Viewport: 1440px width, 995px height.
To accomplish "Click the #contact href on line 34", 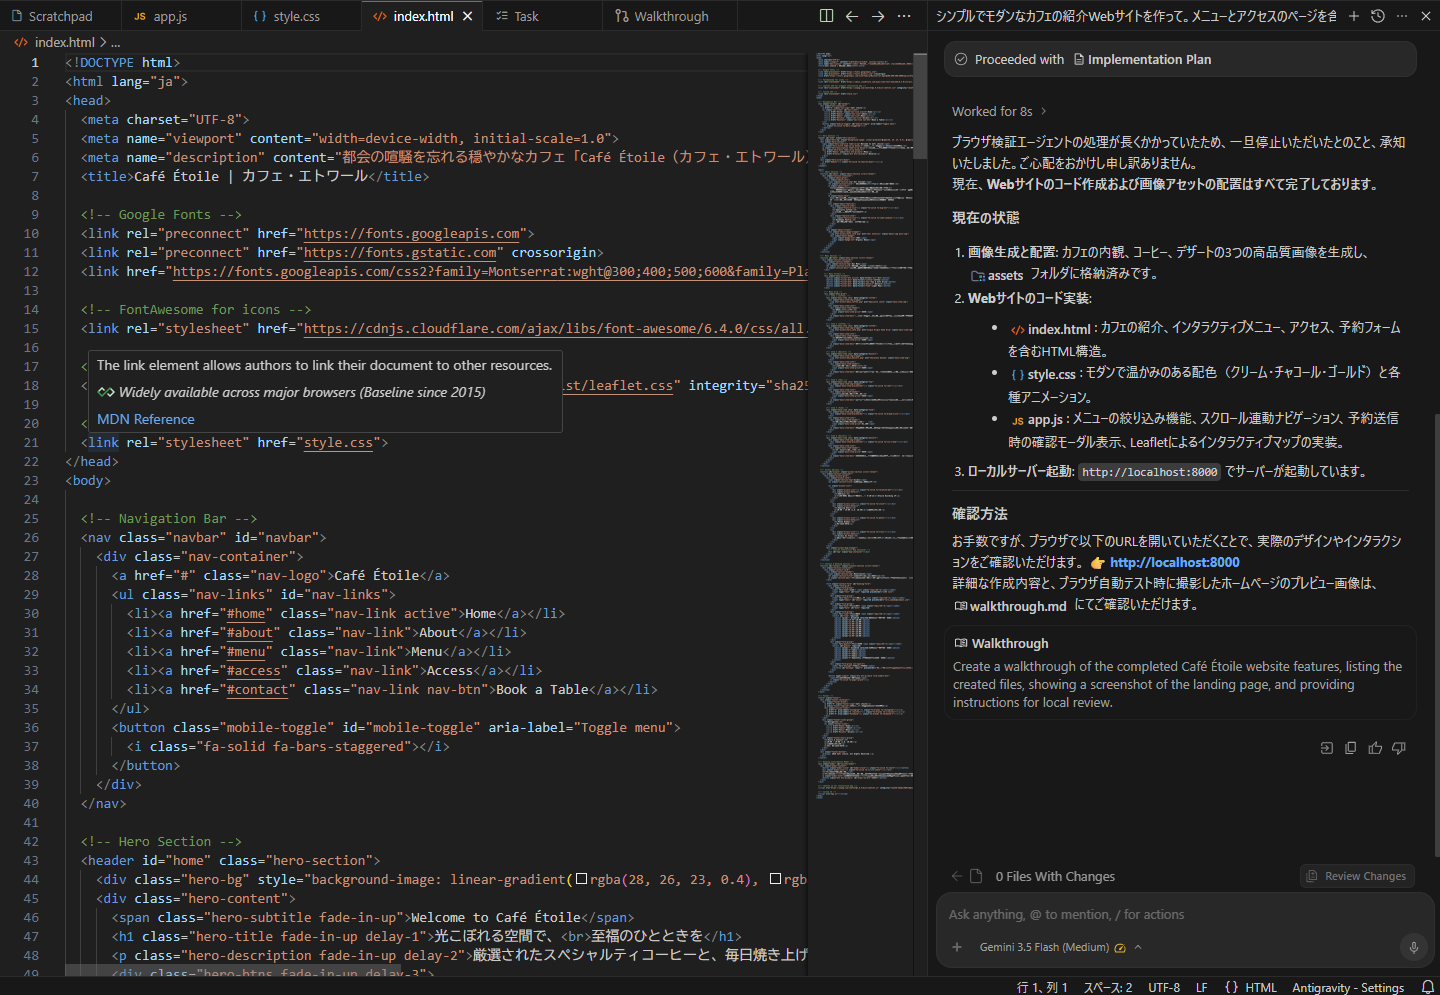I will tap(257, 689).
